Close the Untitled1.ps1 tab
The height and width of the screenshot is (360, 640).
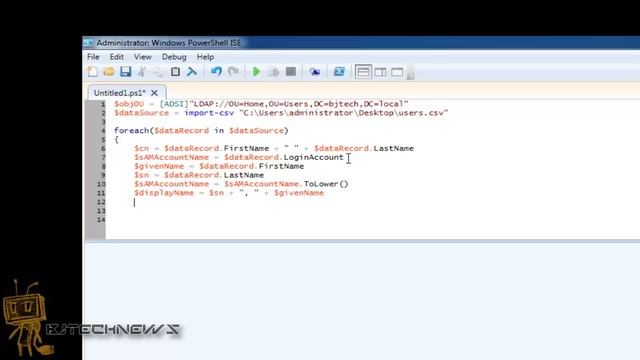click(154, 93)
